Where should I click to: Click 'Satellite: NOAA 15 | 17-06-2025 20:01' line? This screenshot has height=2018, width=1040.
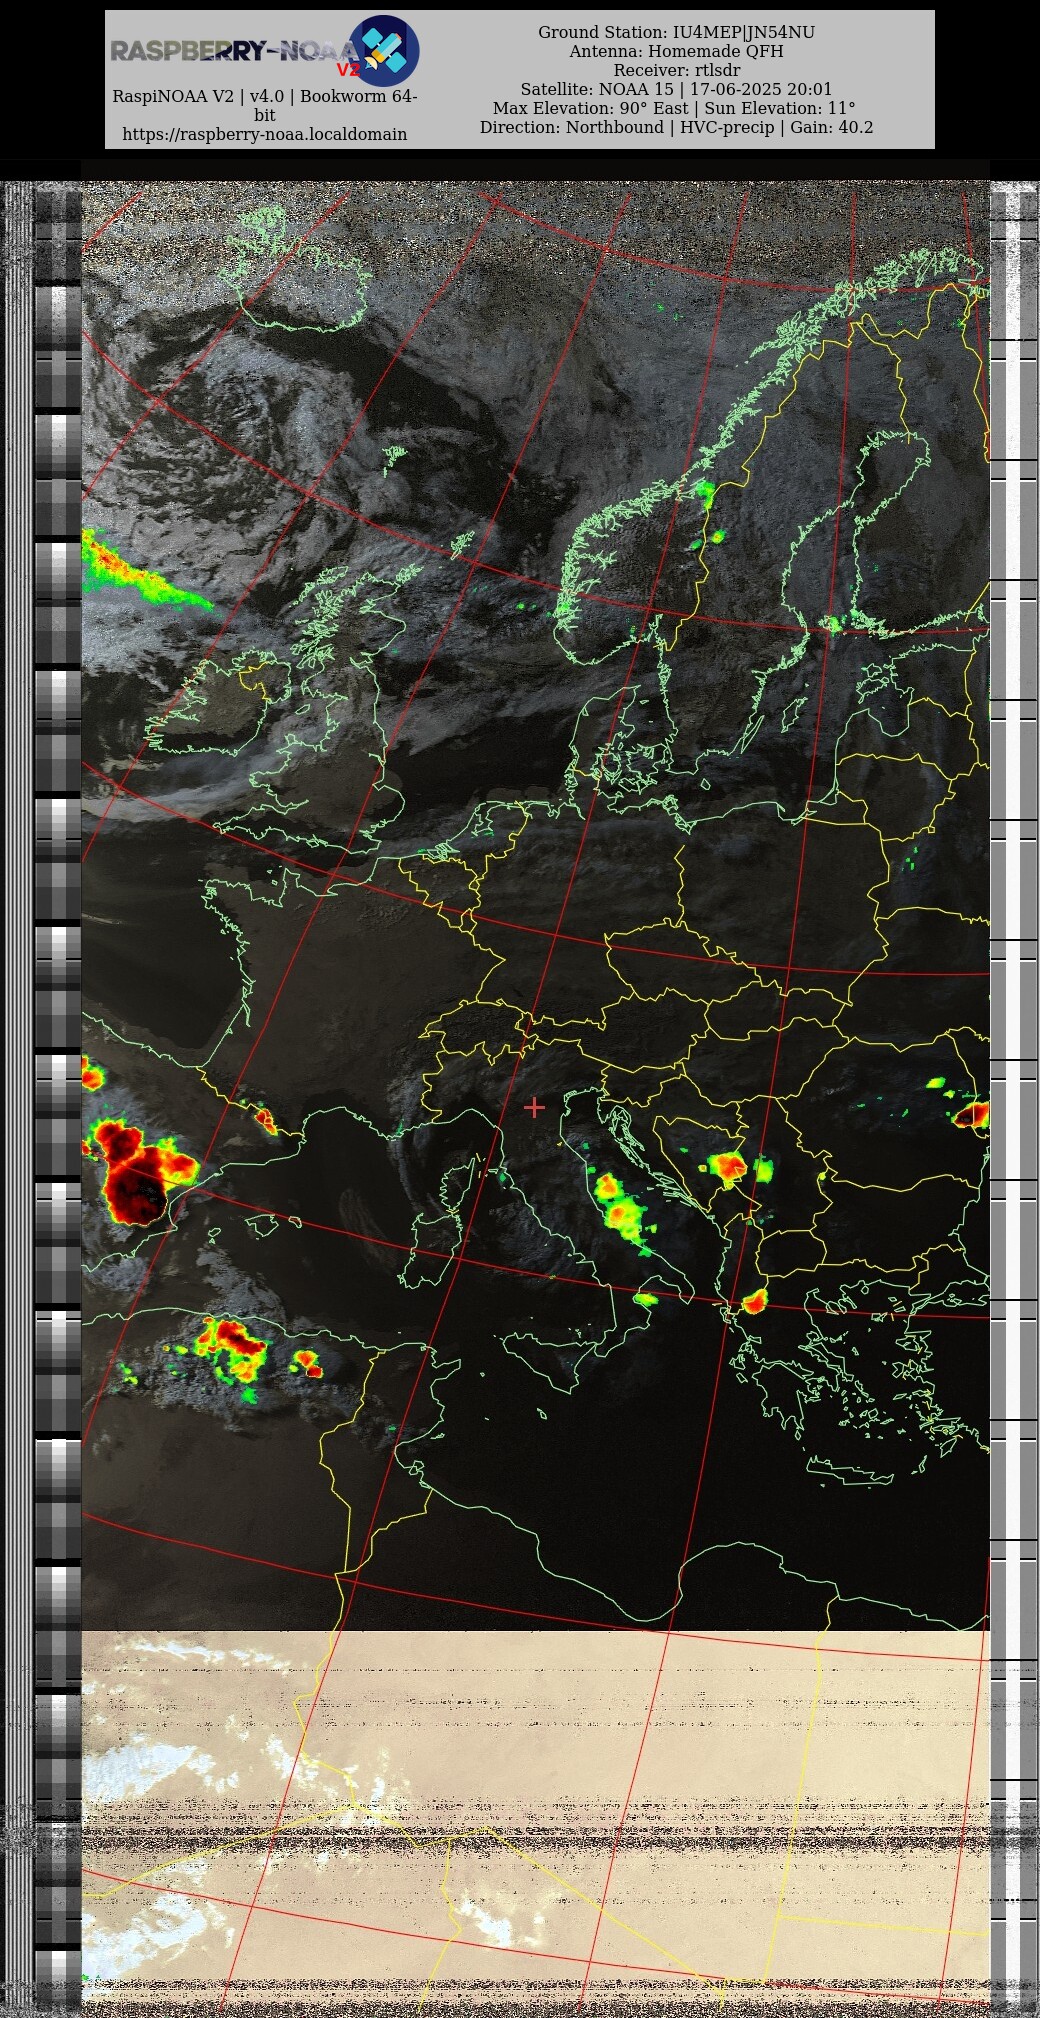(677, 89)
